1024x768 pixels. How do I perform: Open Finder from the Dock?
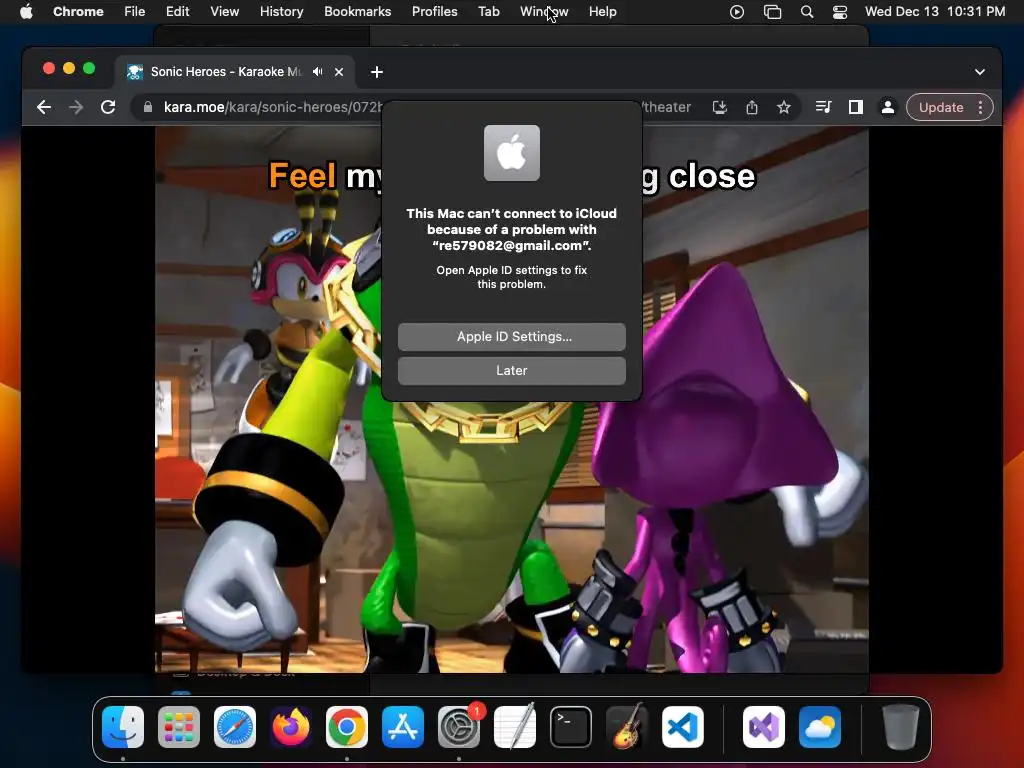tap(123, 727)
